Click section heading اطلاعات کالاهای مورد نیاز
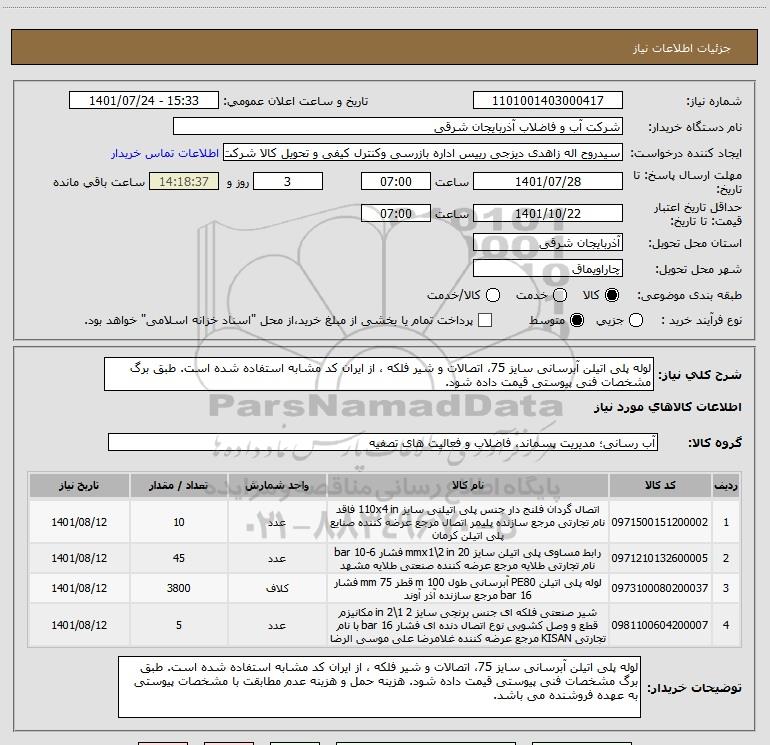The width and height of the screenshot is (770, 745). tap(668, 407)
